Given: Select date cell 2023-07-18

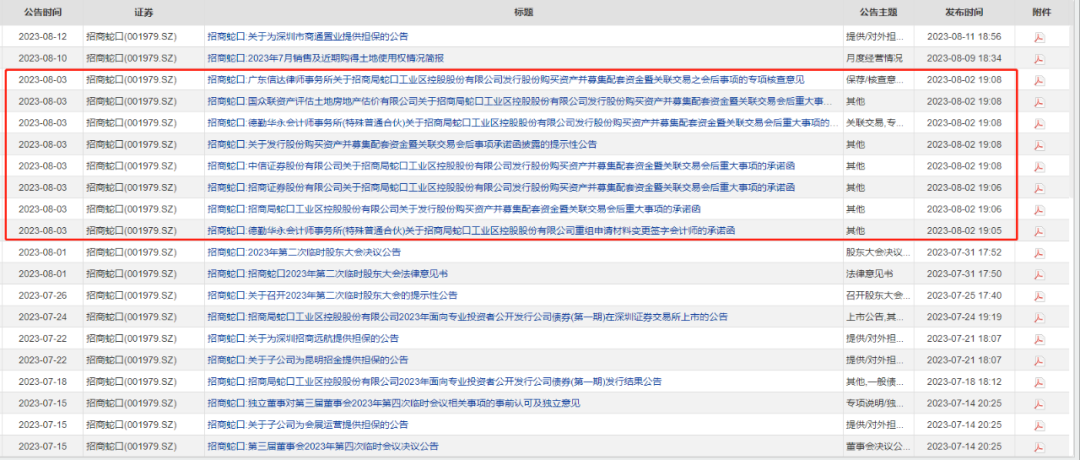Looking at the screenshot, I should tap(43, 381).
